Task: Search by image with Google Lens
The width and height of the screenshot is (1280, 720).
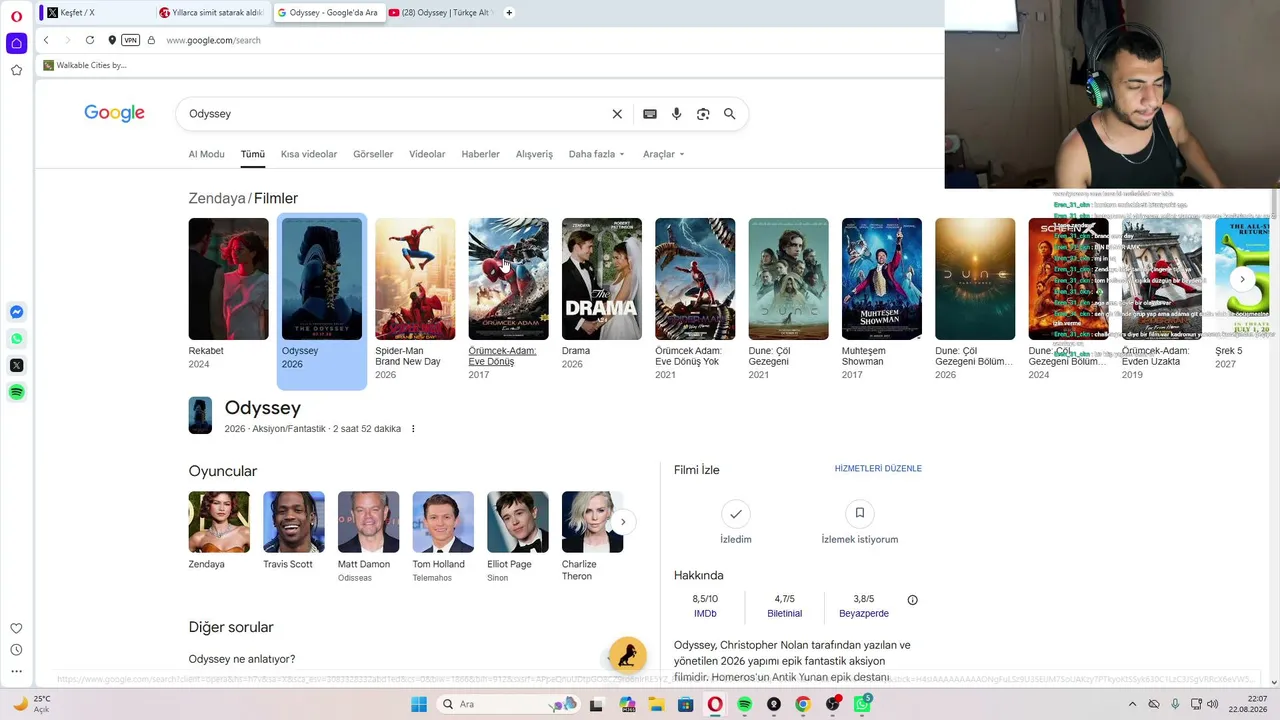Action: (703, 114)
